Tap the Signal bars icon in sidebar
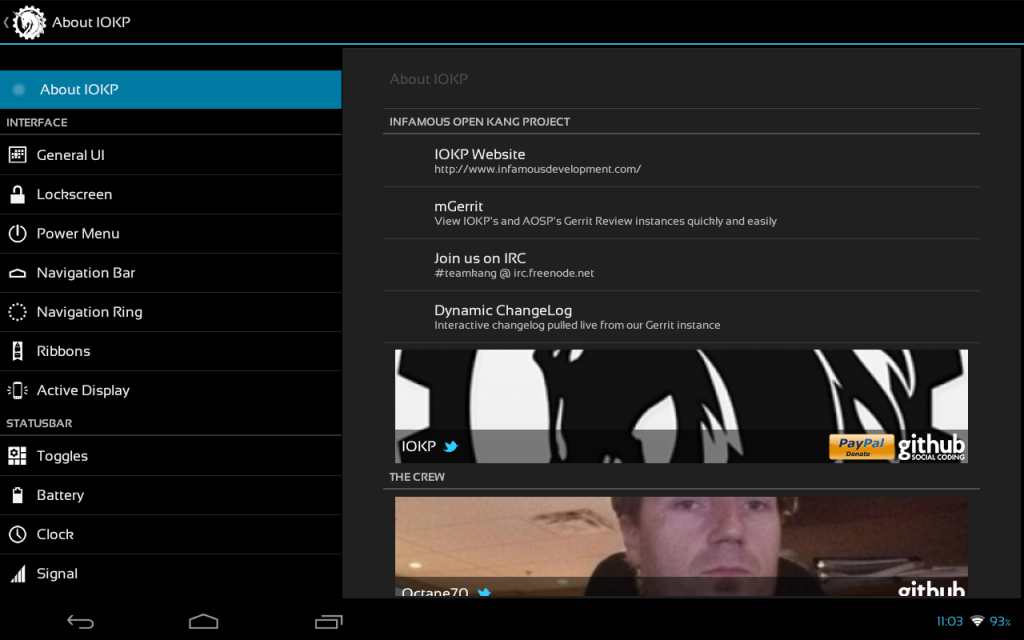Viewport: 1024px width, 640px height. coord(18,573)
